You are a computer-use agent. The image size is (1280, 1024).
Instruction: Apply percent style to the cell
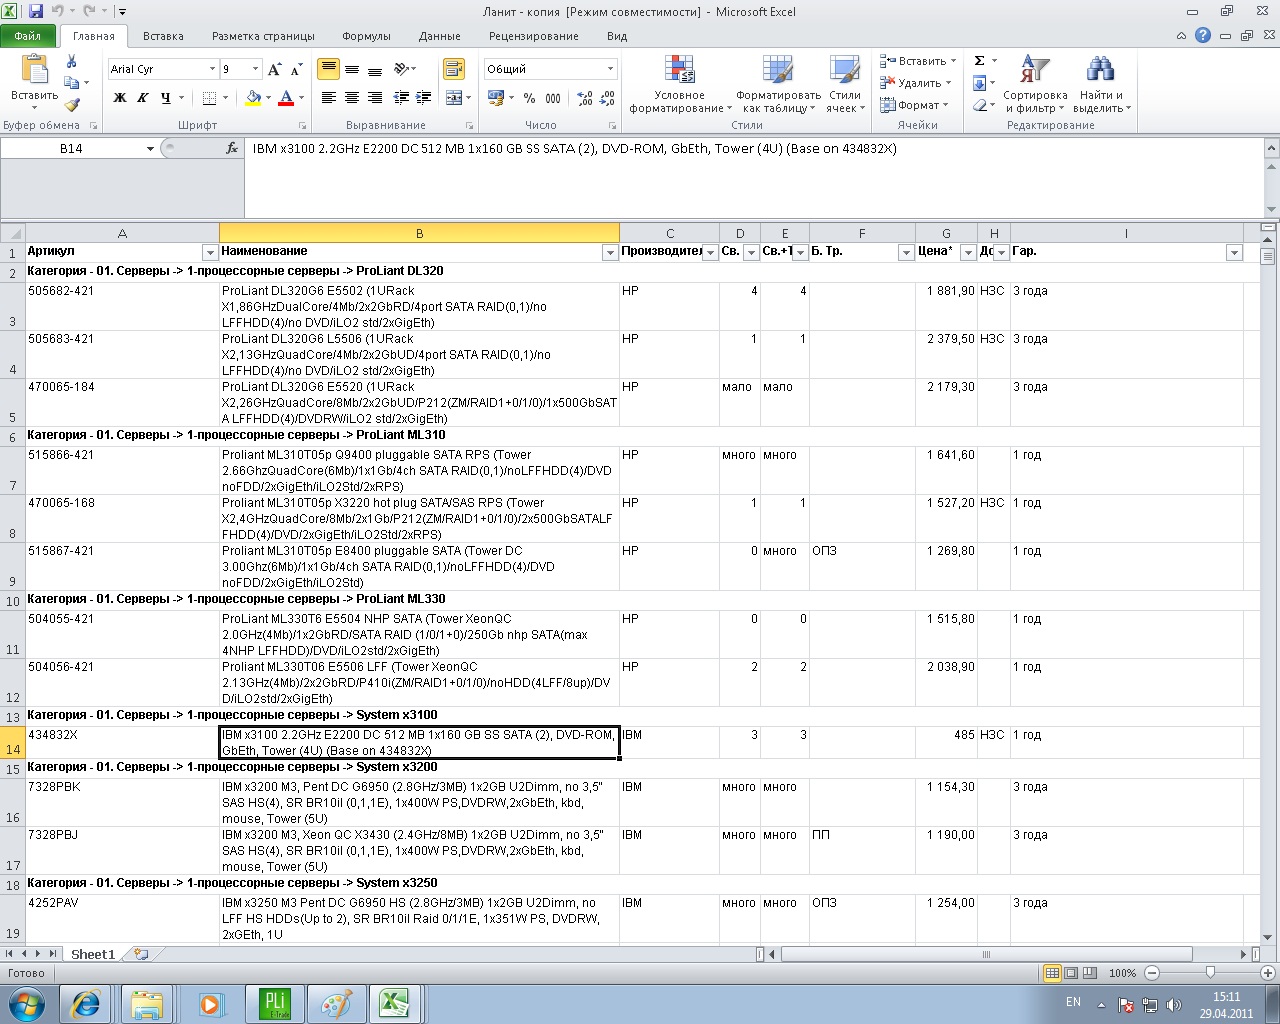[x=529, y=98]
